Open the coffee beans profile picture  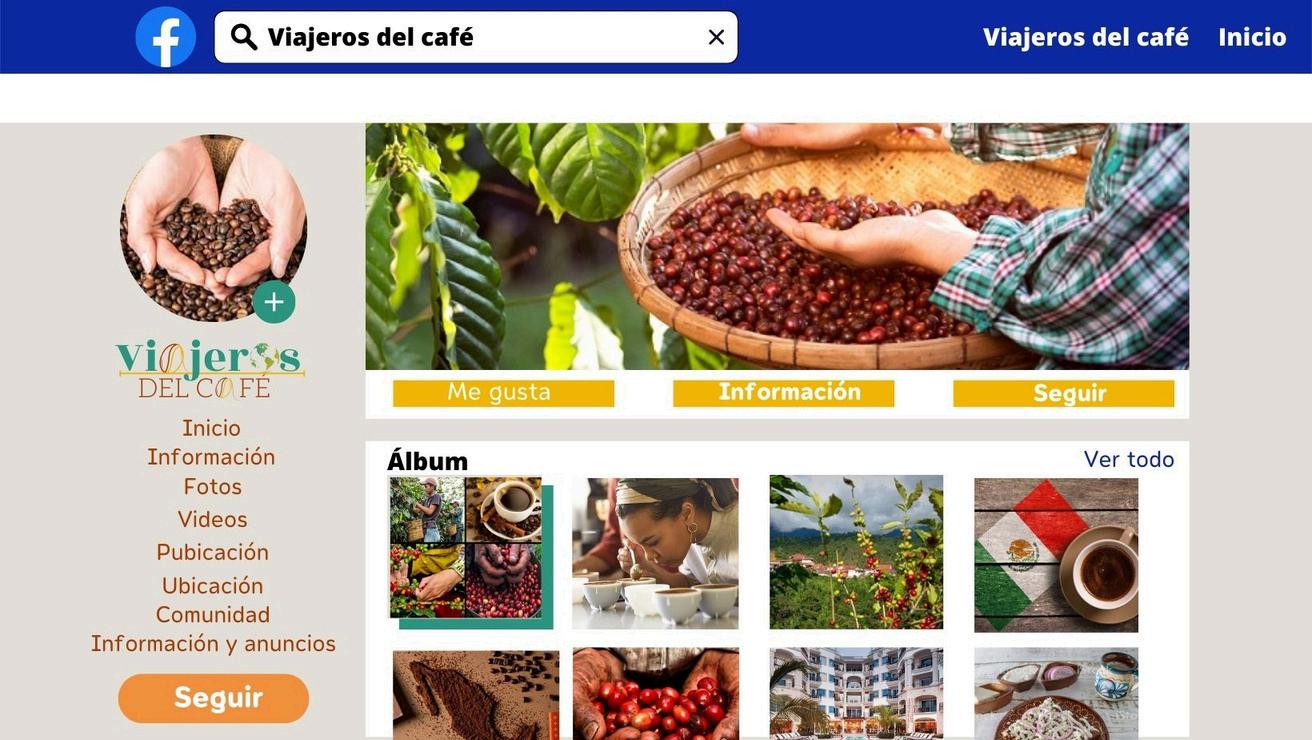tap(213, 228)
